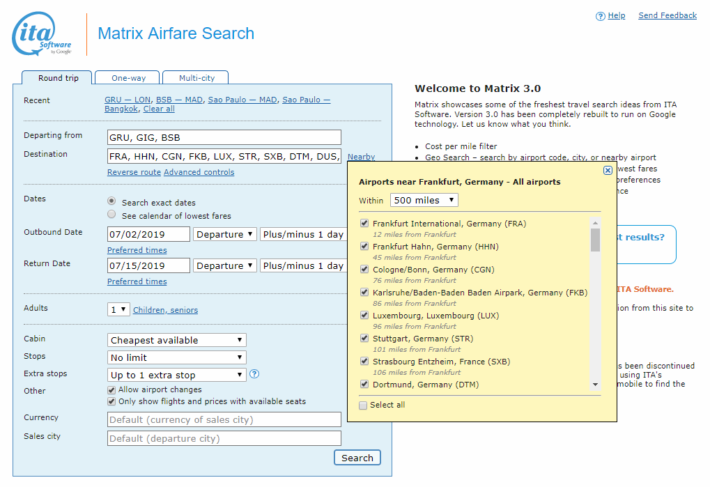
Task: Open the Send Feedback link
Action: (x=667, y=16)
